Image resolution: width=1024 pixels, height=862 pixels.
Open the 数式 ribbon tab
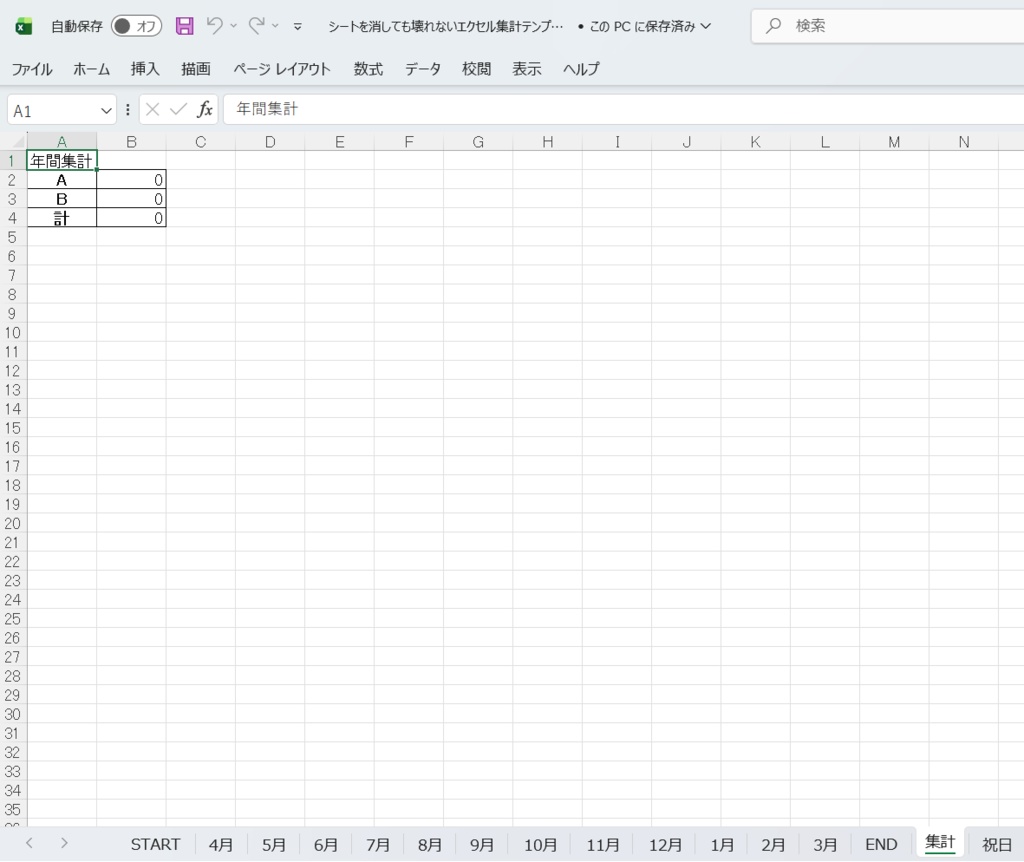tap(368, 69)
